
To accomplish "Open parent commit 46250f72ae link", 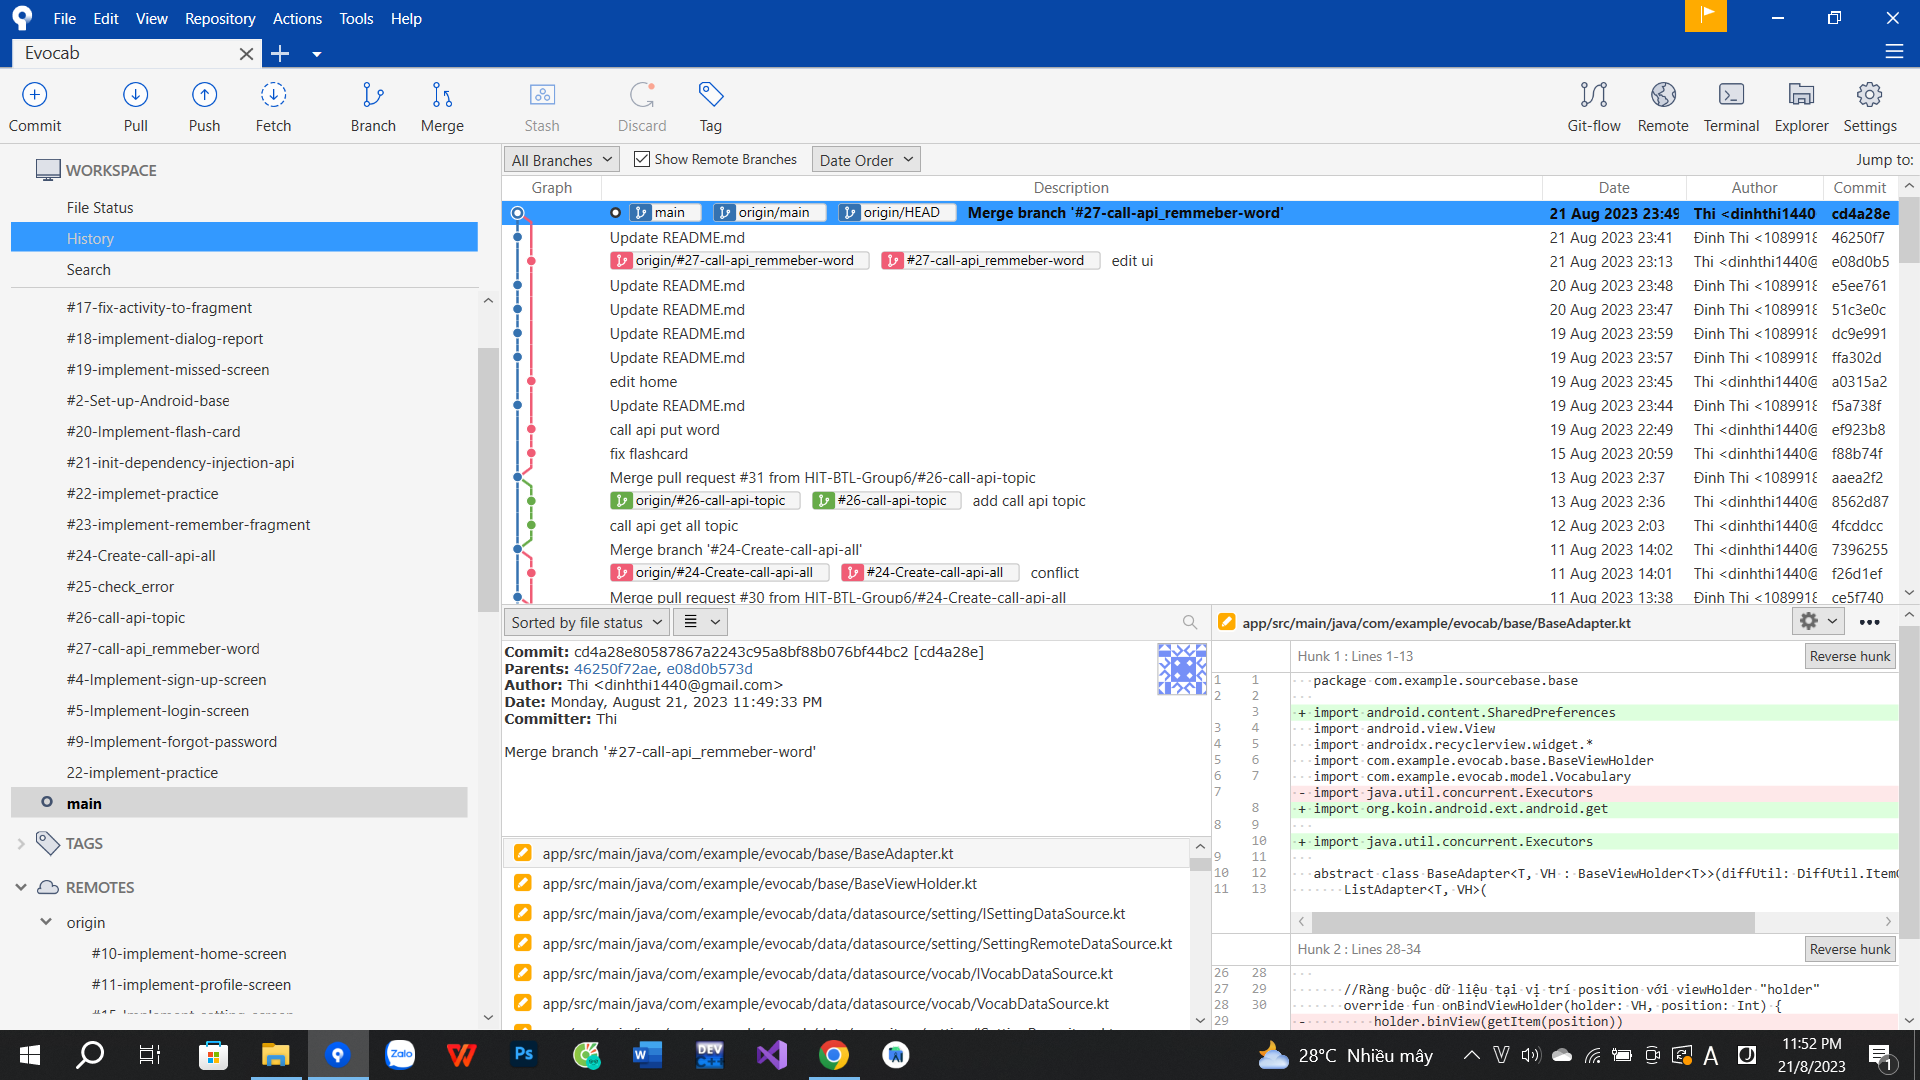I will pos(615,669).
